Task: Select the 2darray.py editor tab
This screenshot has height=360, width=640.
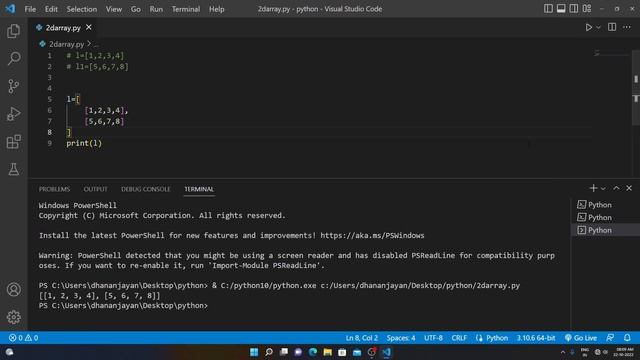Action: [63, 28]
